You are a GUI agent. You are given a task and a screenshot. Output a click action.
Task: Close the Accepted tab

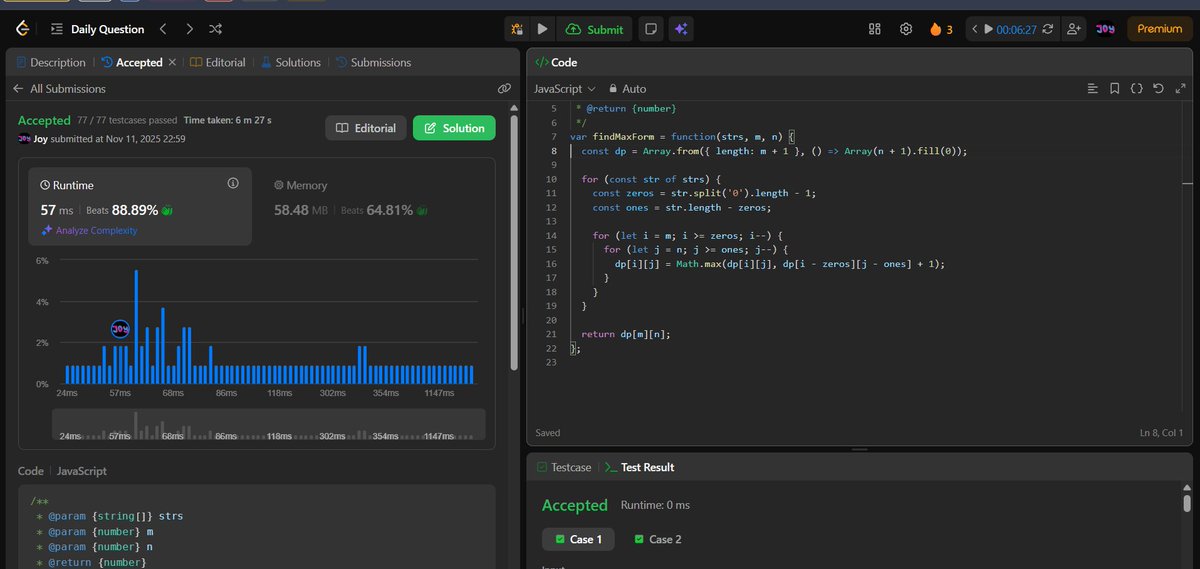172,62
